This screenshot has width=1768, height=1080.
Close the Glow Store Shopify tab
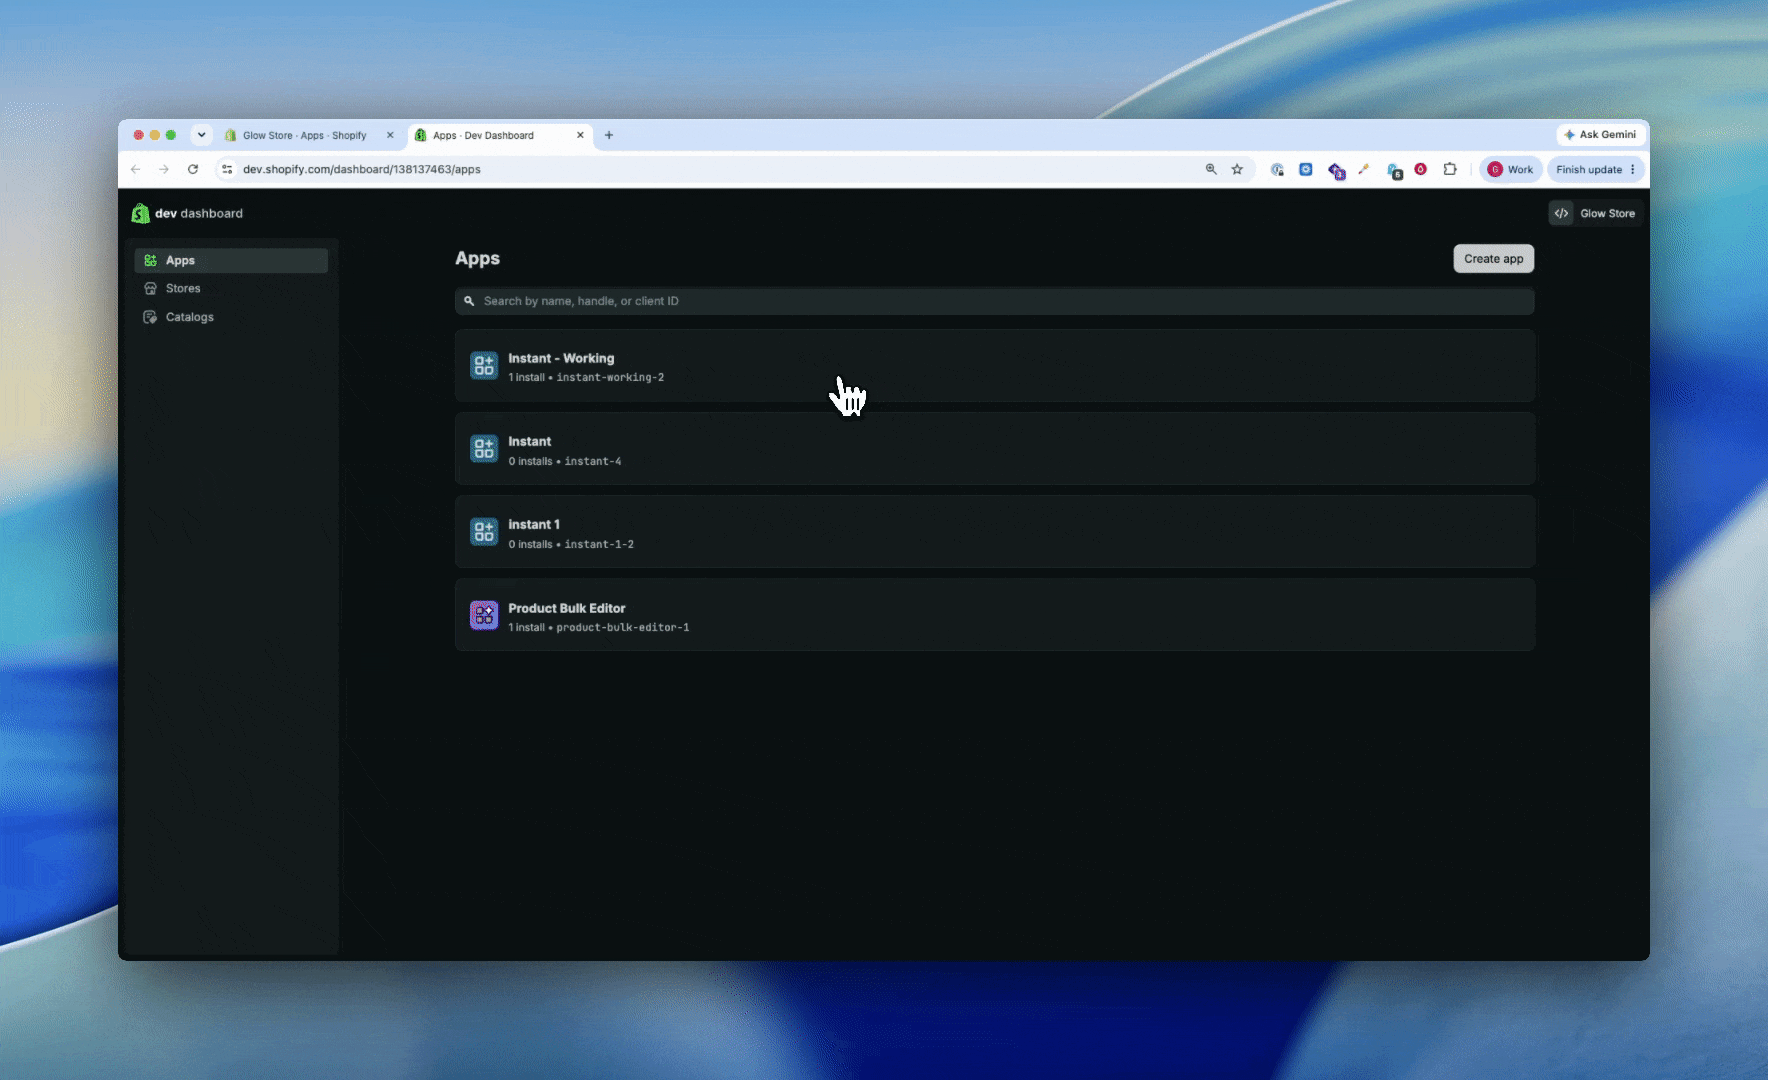click(390, 136)
